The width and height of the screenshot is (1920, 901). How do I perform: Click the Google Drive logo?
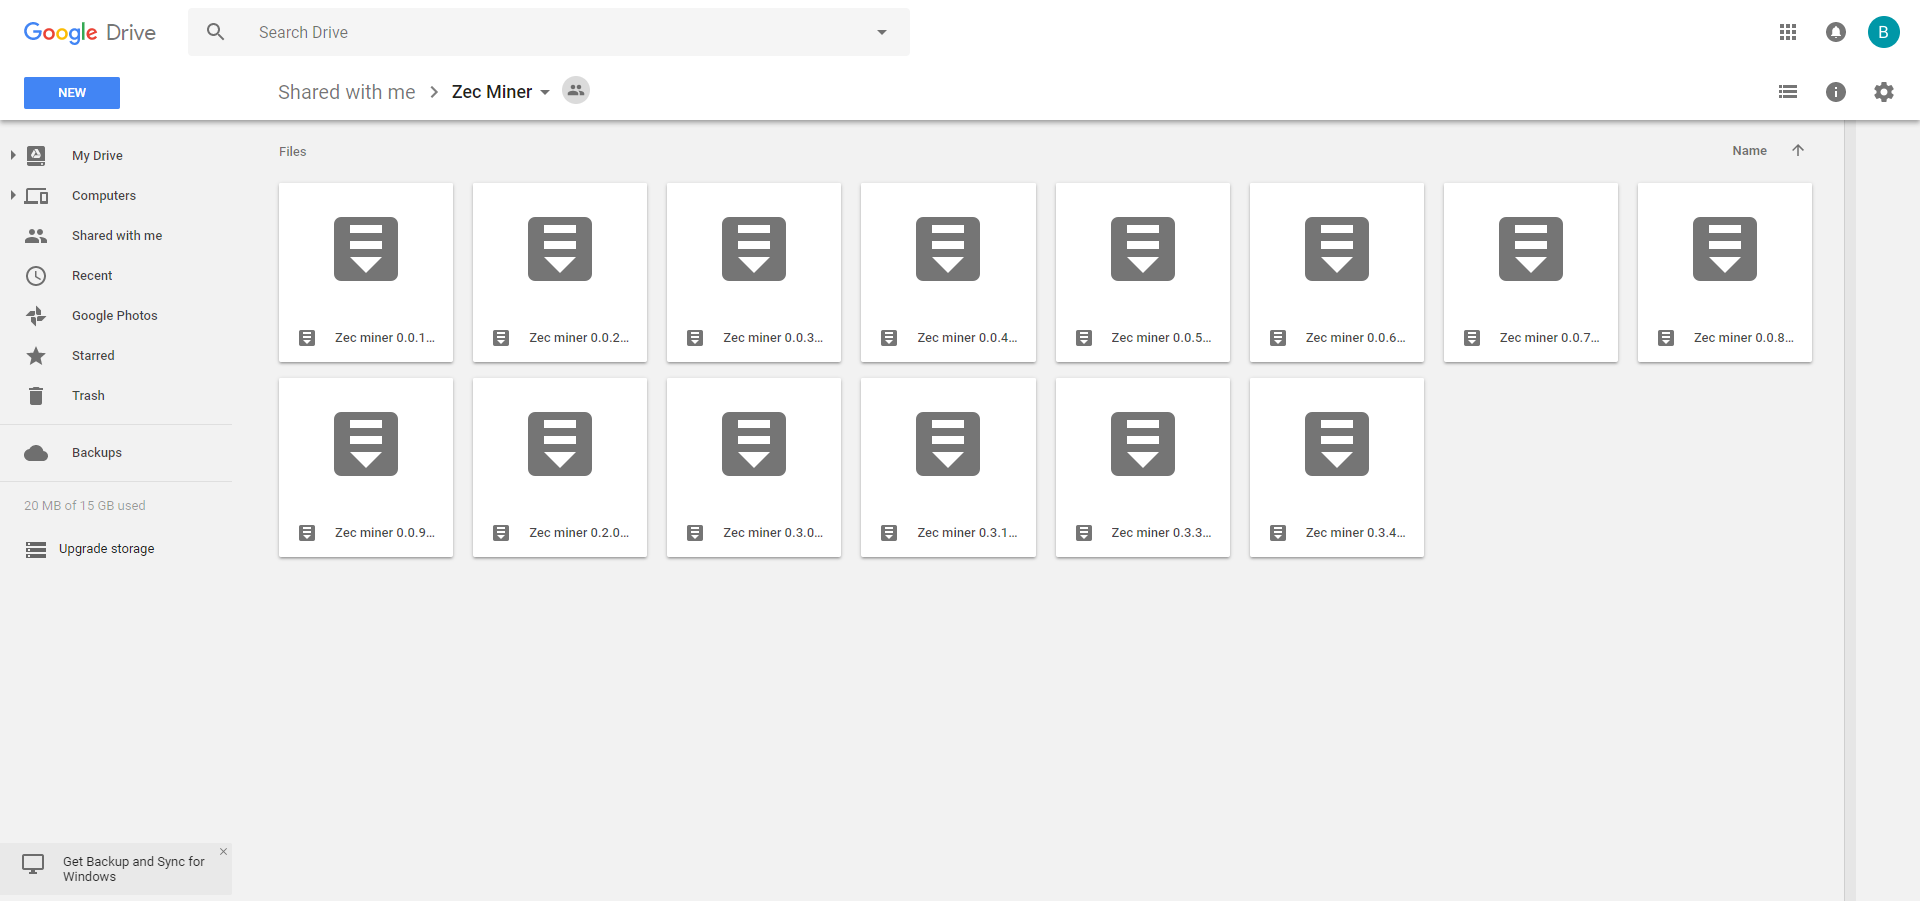(x=90, y=32)
